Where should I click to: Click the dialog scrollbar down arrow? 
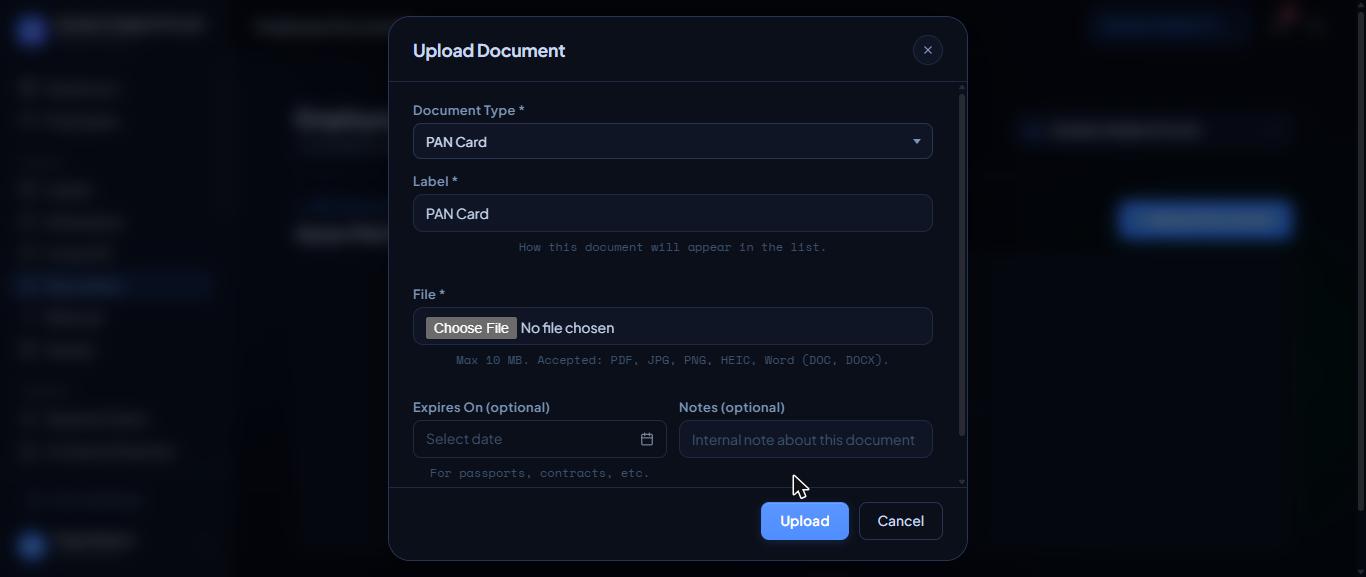tap(962, 482)
